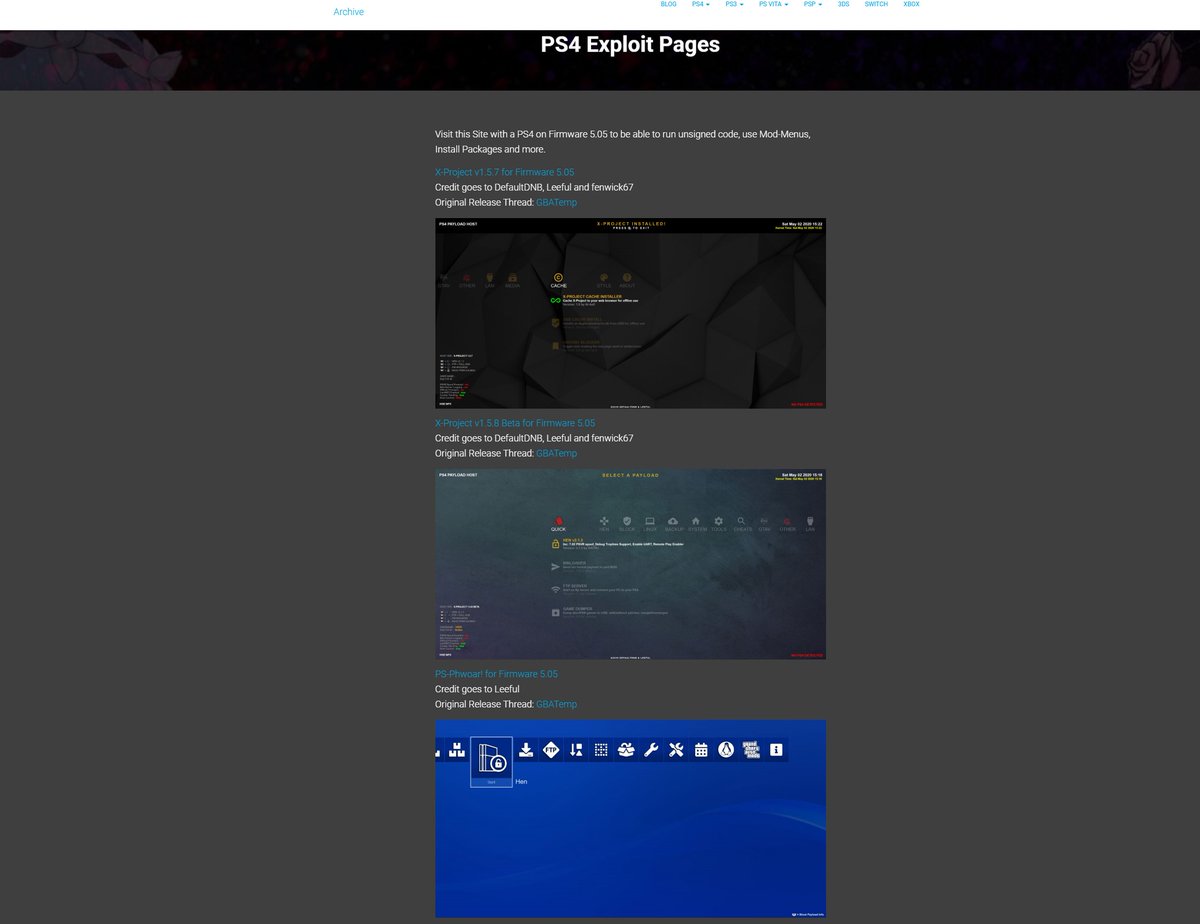Click the "Hen" label in the PS-Phwoar screenshot
The width and height of the screenshot is (1200, 924).
coord(521,781)
